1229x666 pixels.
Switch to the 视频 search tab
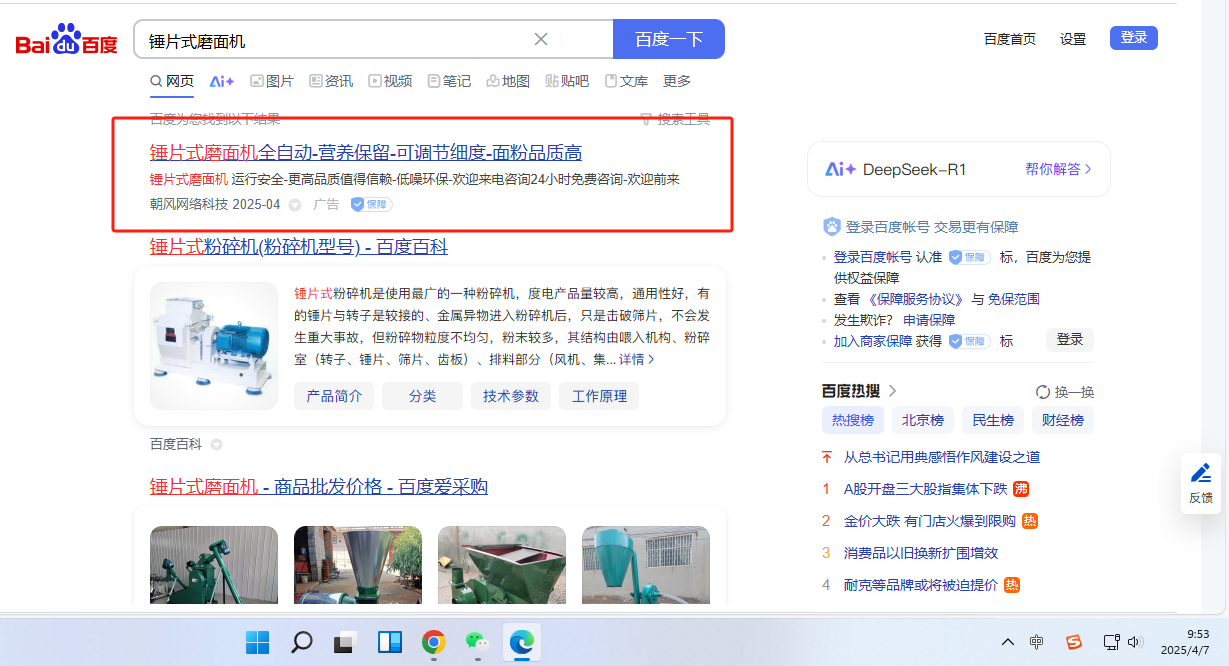[390, 81]
